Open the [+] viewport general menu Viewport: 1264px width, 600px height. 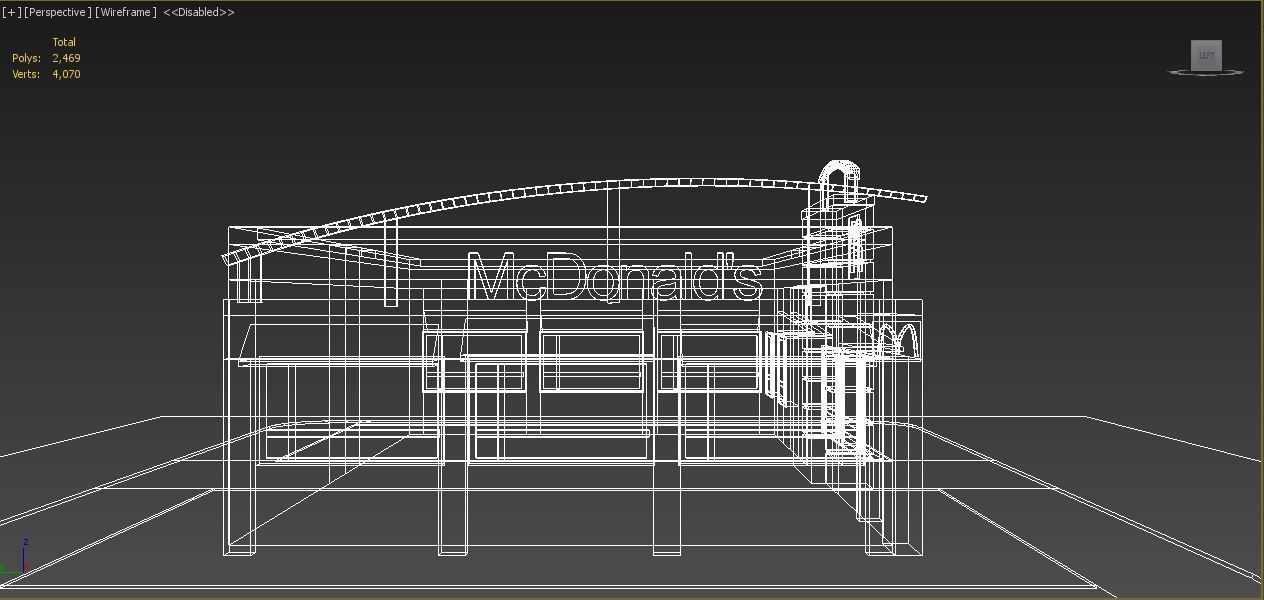pyautogui.click(x=11, y=12)
